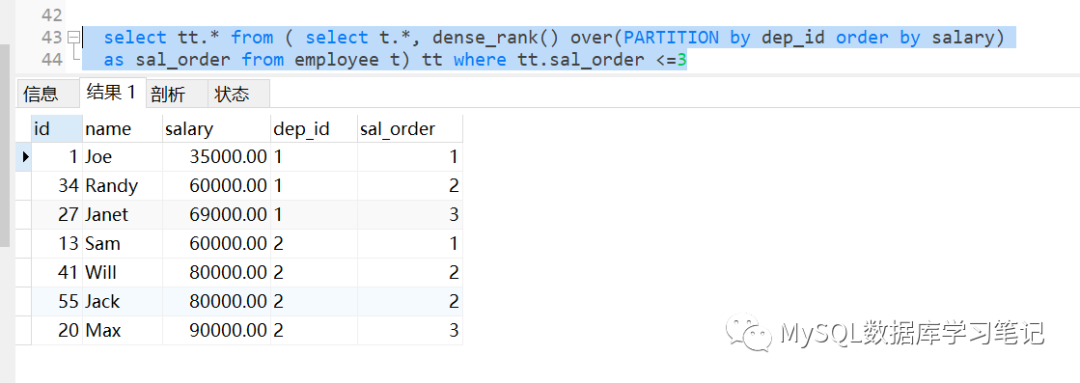Select the 剖析 tab
Viewport: 1080px width, 383px height.
(x=168, y=94)
